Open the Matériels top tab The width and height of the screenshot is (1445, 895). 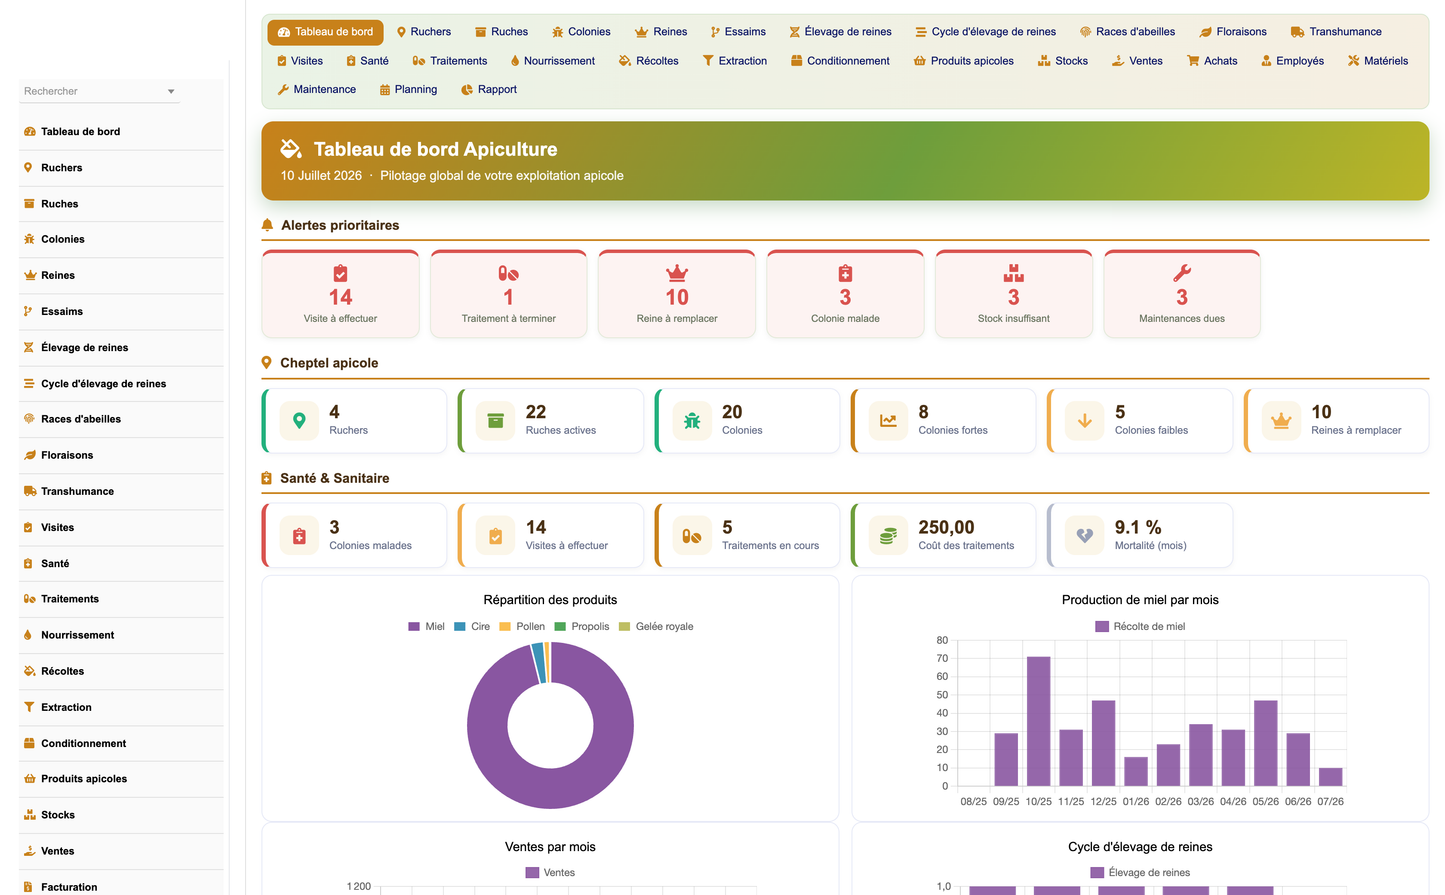click(1378, 61)
